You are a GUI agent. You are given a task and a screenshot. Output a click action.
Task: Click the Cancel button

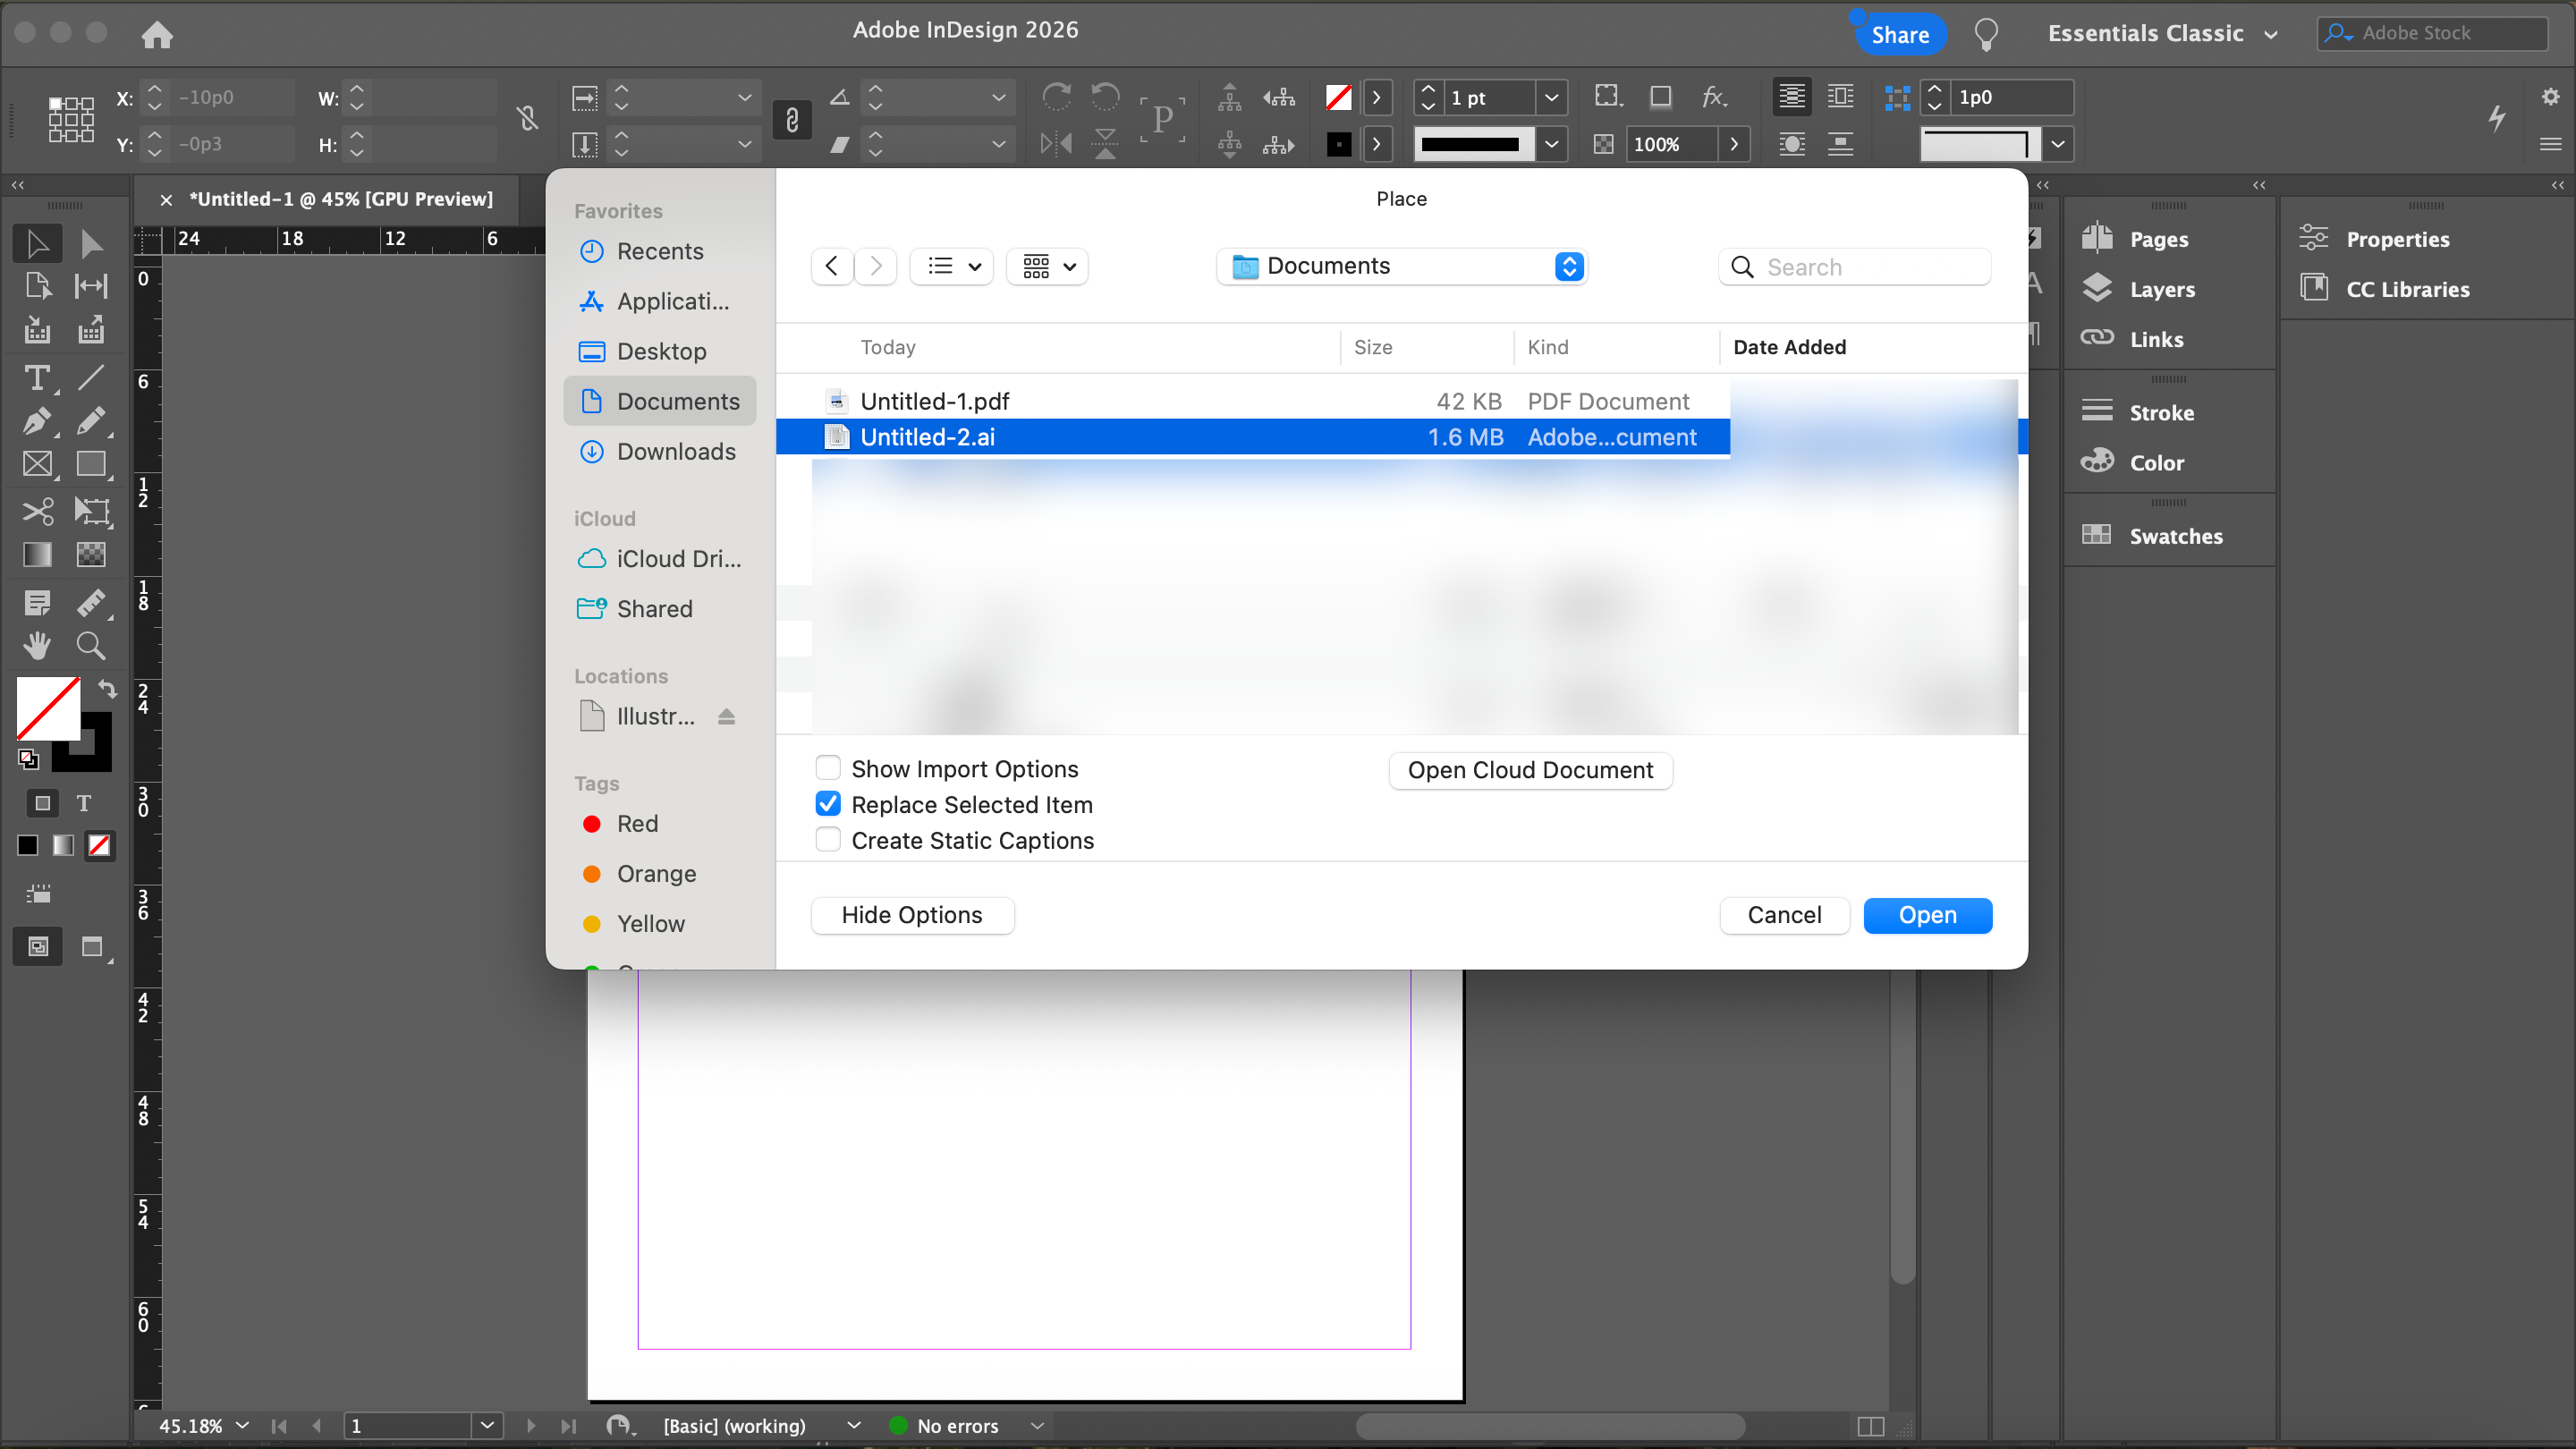[1784, 915]
